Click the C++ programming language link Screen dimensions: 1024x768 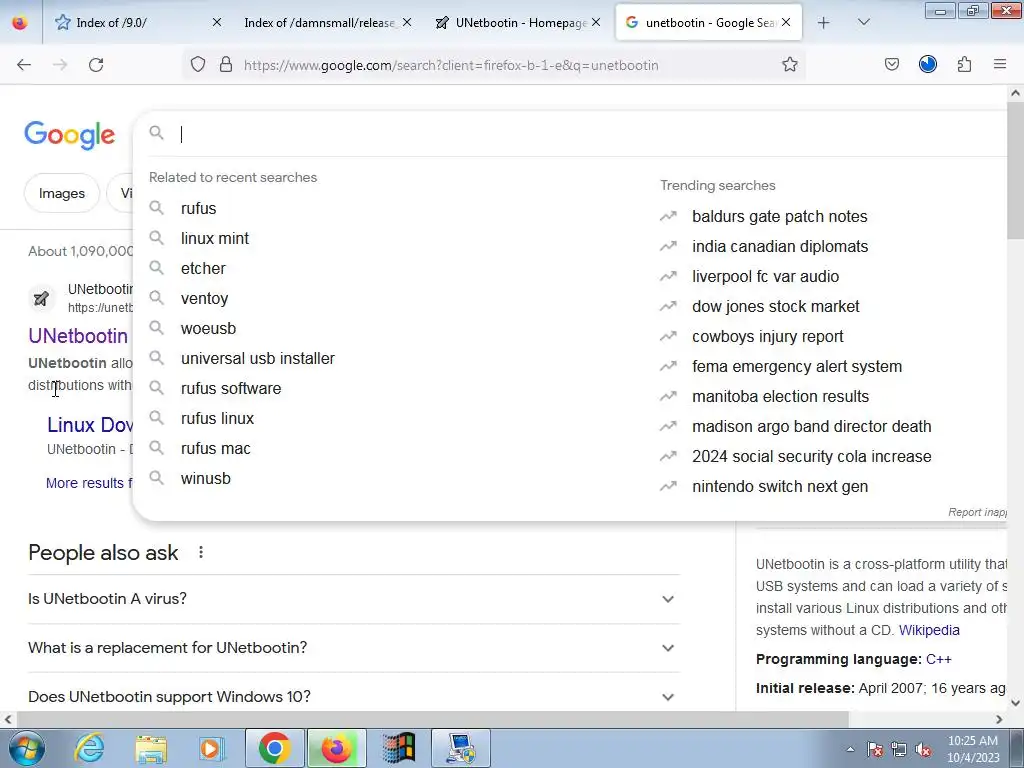coord(938,659)
